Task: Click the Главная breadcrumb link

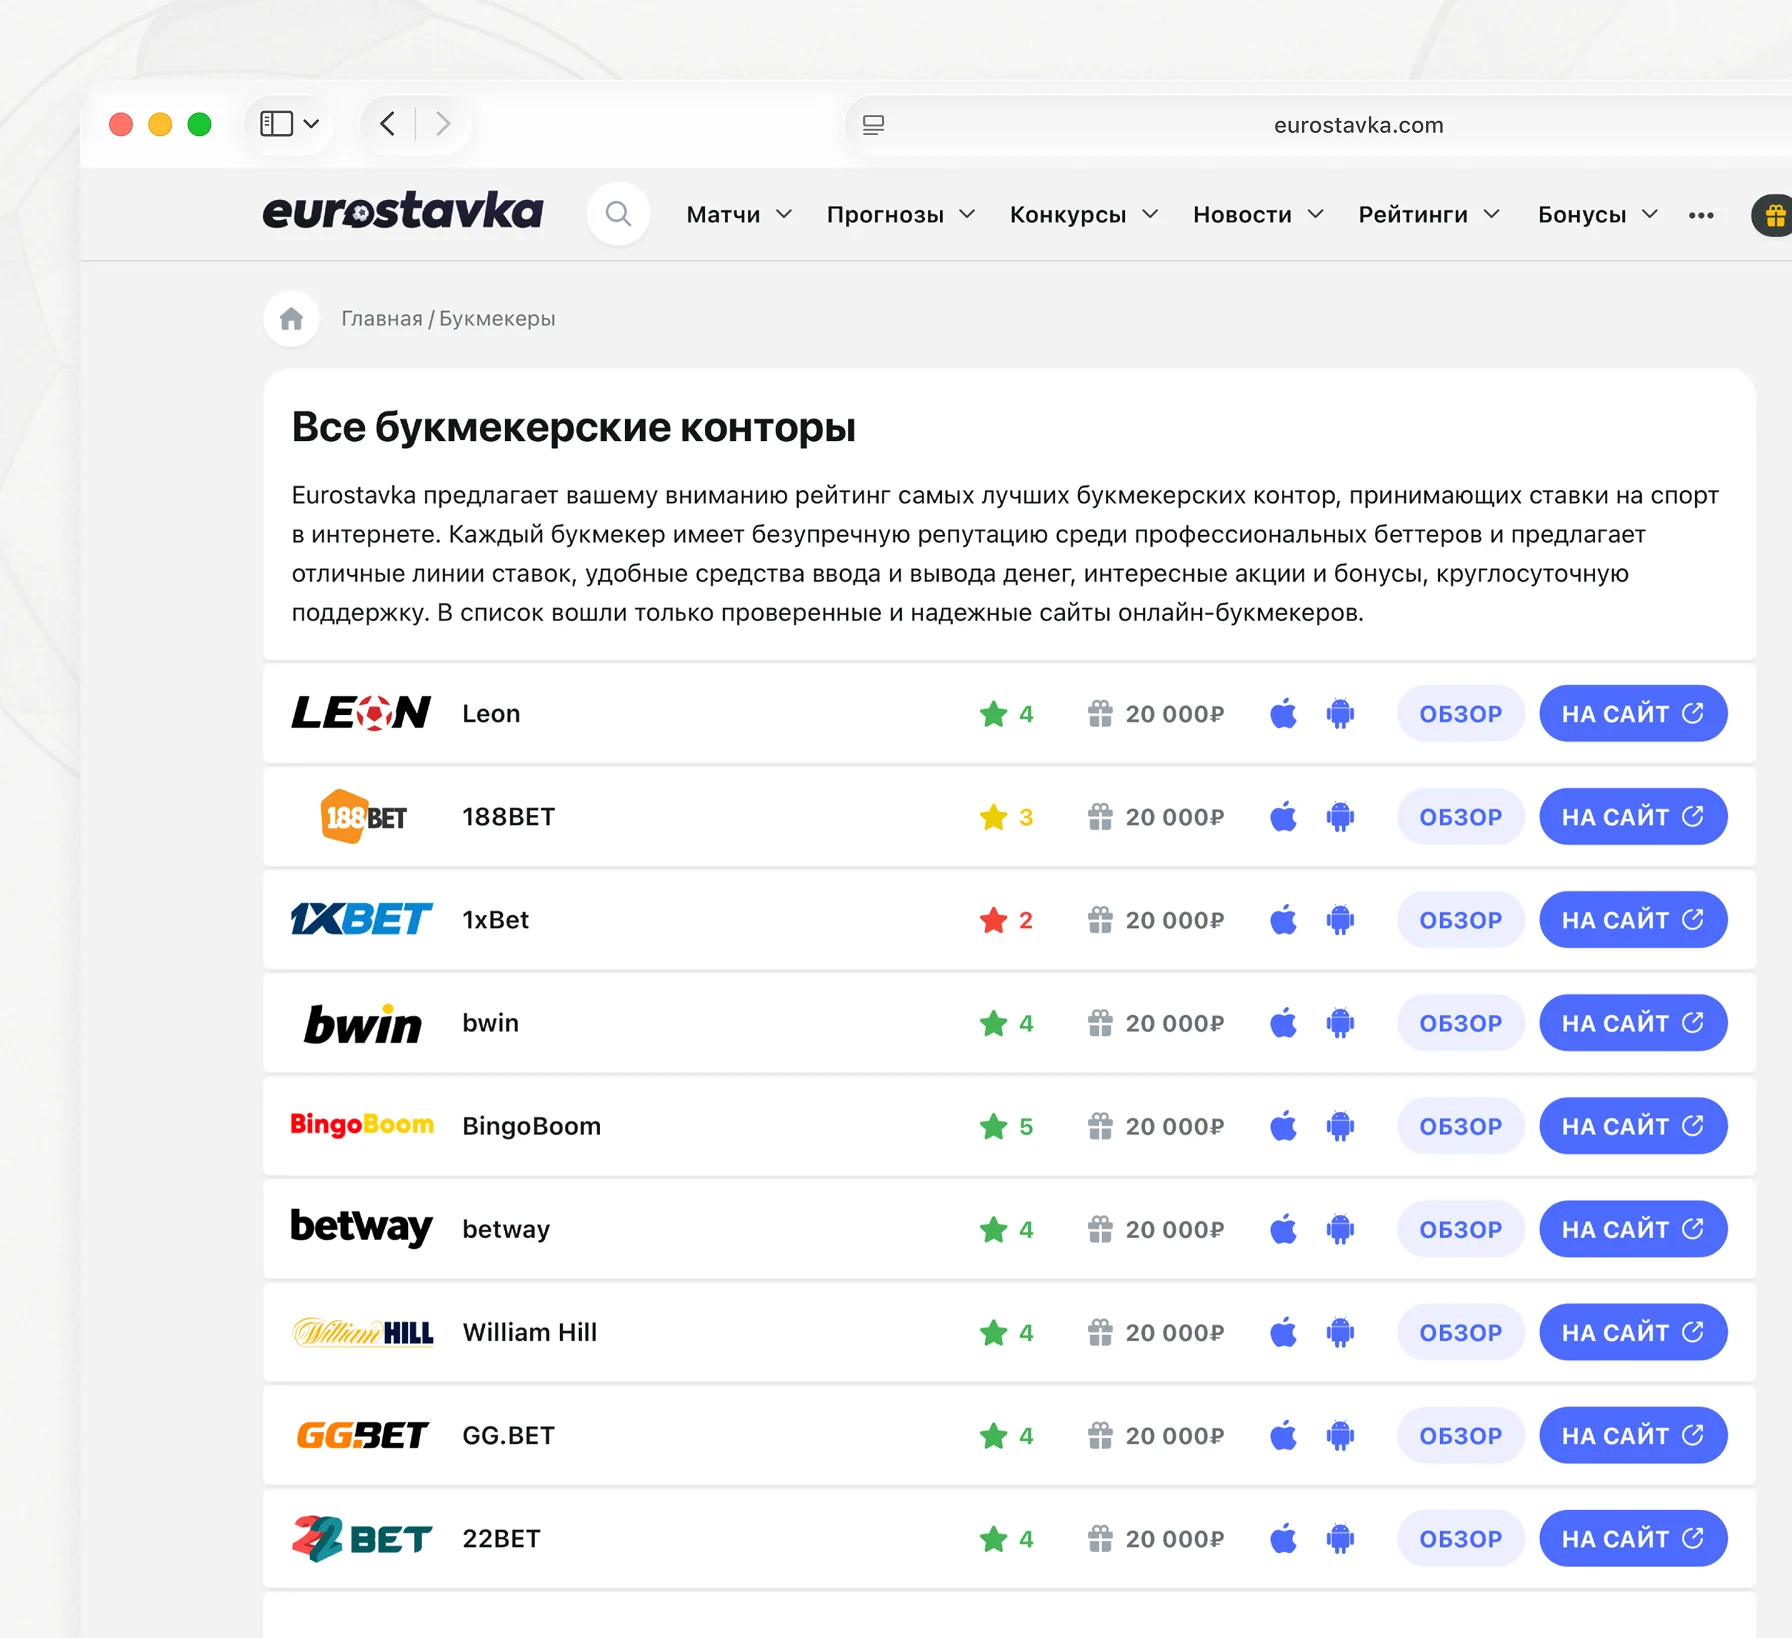Action: tap(382, 319)
